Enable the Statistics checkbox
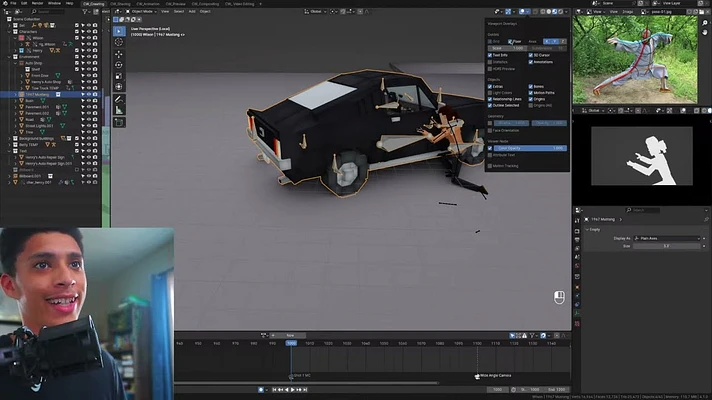712x400 pixels. tap(490, 62)
